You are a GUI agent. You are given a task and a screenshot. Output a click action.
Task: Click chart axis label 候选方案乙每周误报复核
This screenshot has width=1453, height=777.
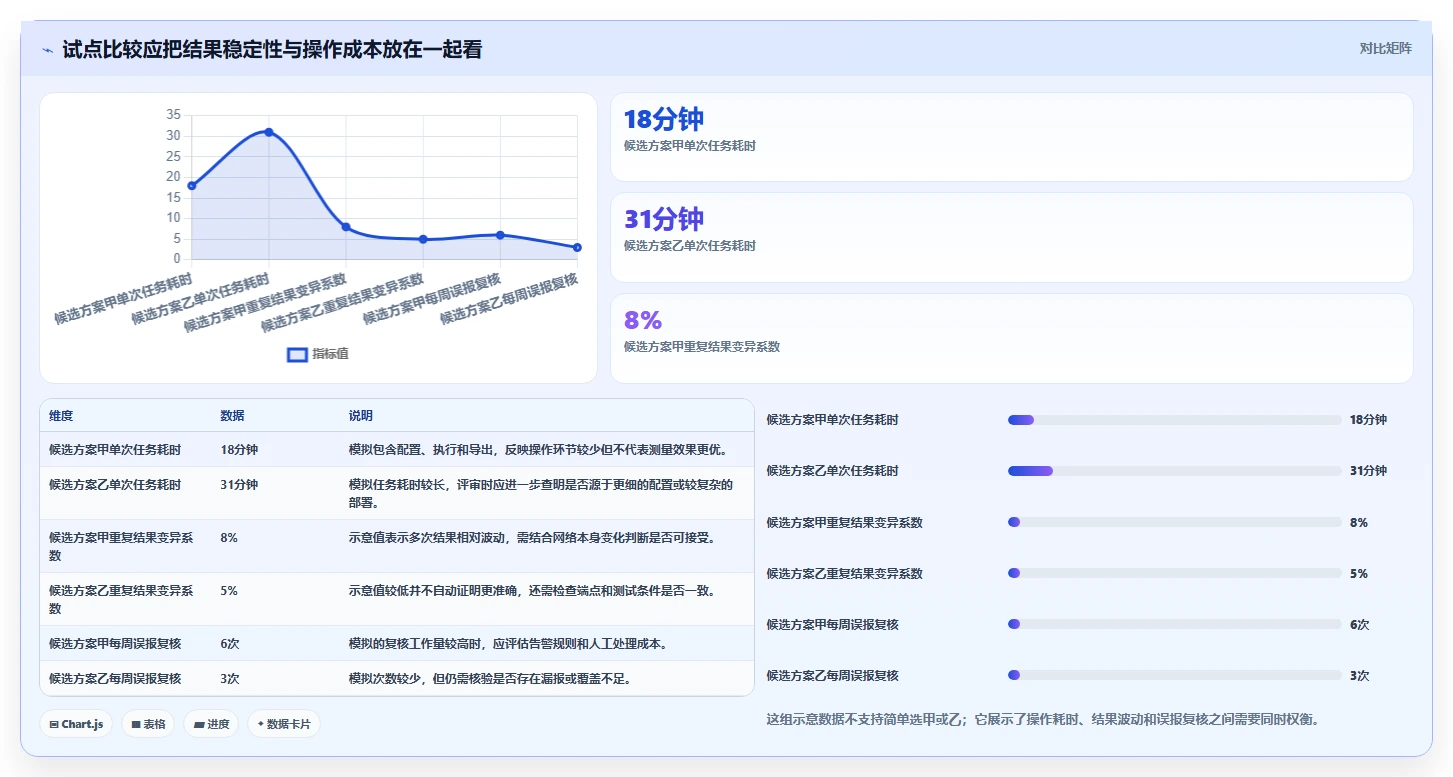click(509, 299)
